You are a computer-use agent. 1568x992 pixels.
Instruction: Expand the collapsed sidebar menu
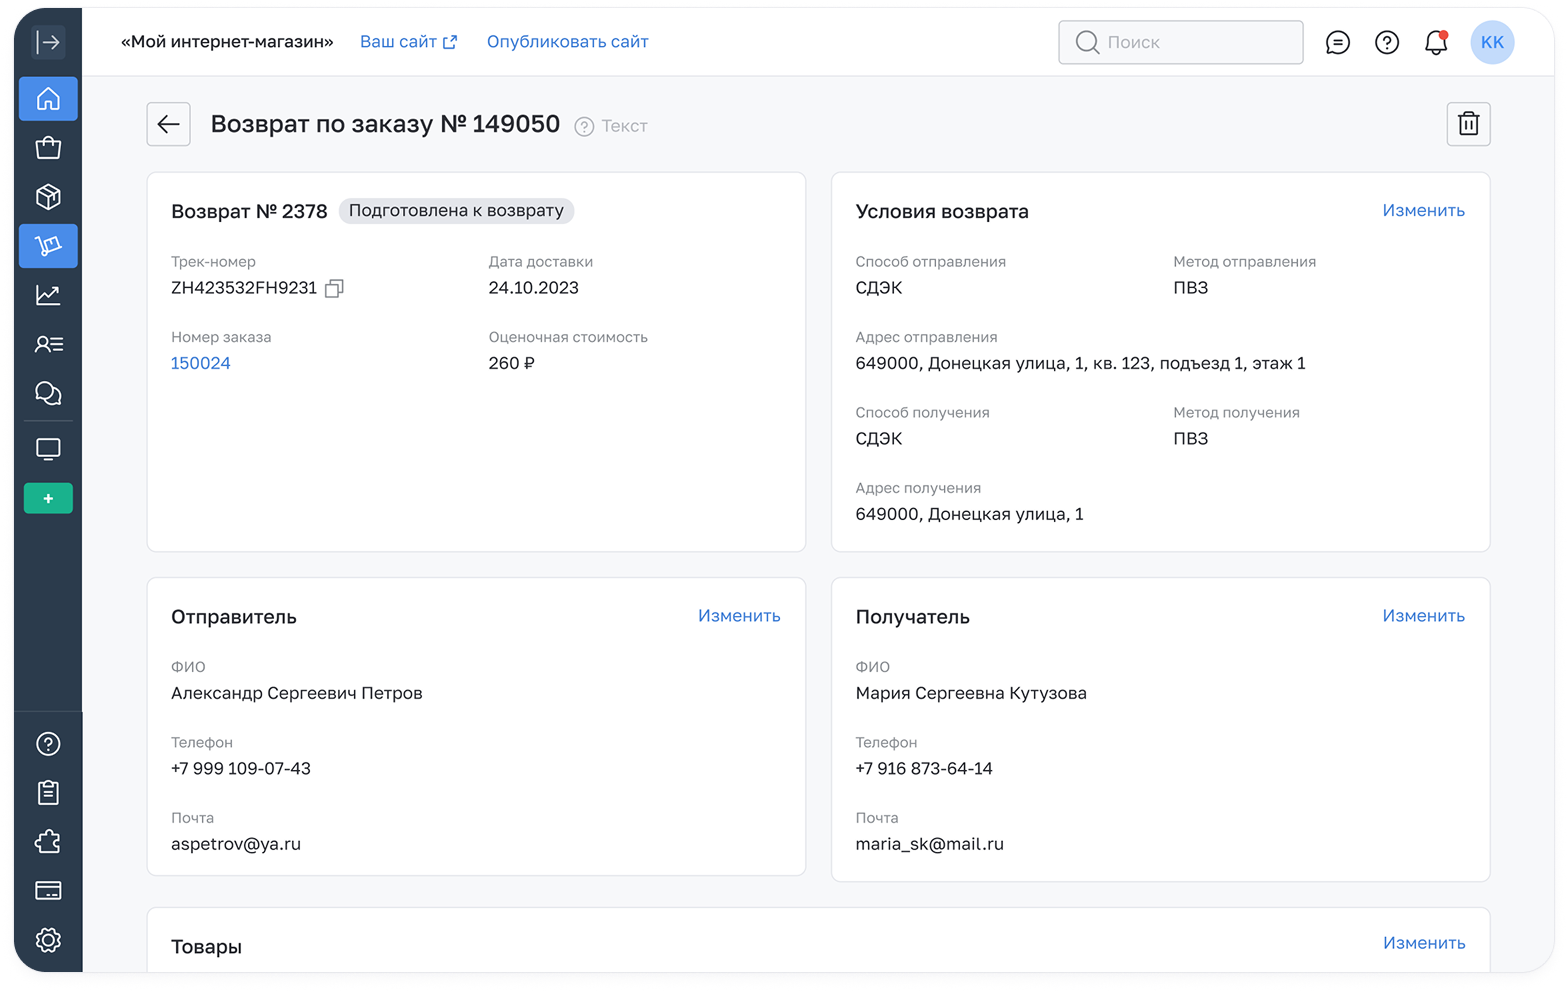tap(48, 42)
